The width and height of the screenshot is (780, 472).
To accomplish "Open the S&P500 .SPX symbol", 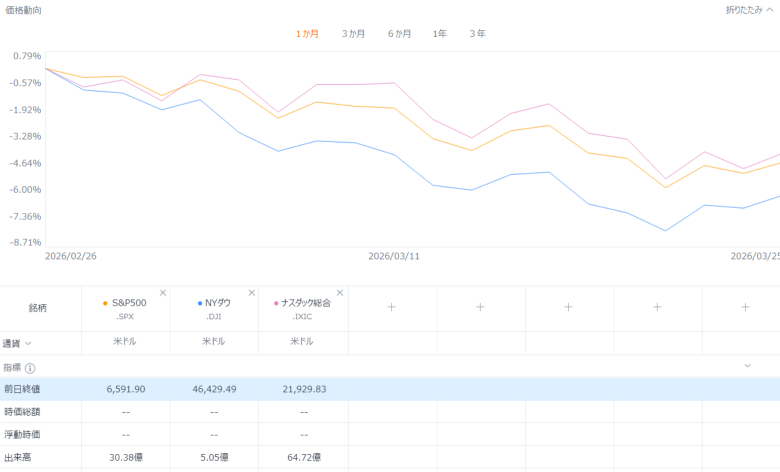I will point(125,317).
